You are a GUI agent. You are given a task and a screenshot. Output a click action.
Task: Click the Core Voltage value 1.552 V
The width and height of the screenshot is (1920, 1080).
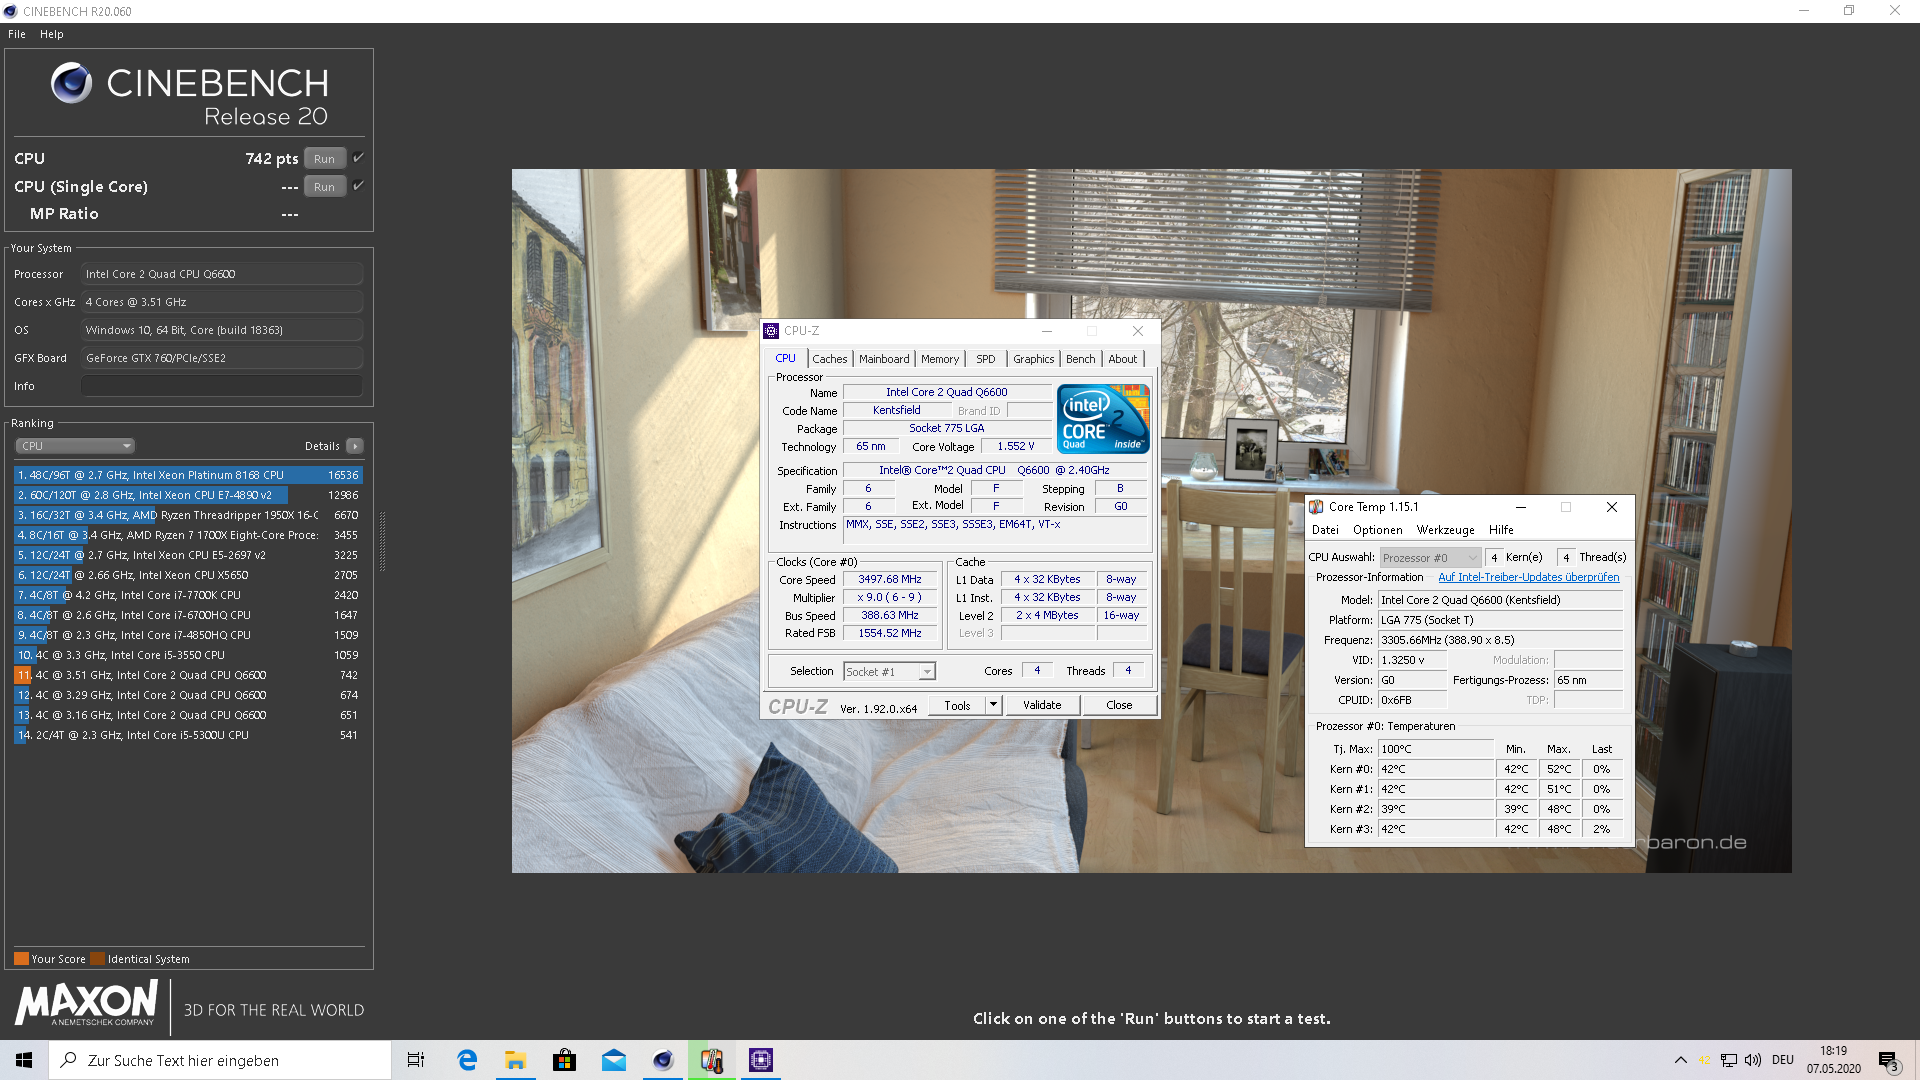1016,447
